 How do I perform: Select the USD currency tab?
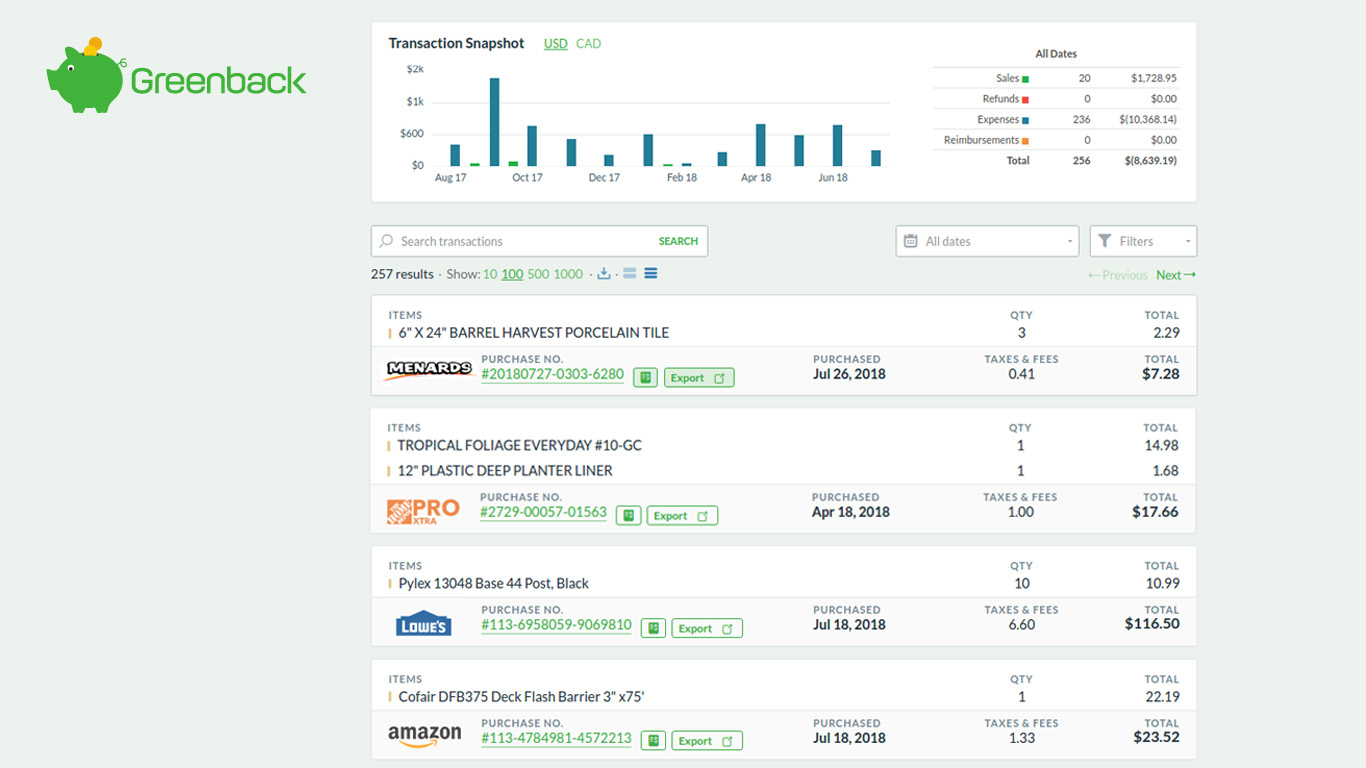[x=555, y=43]
